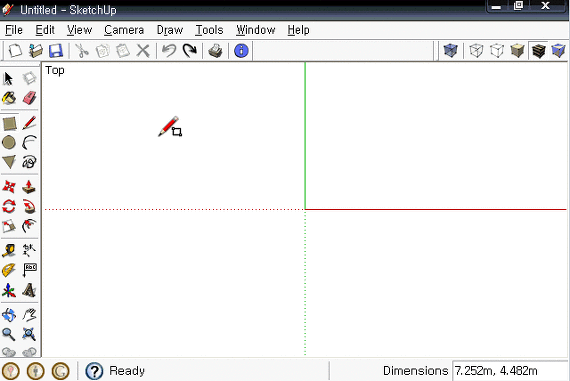Viewport: 570px width, 381px height.
Task: Select the arrow Select tool
Action: click(9, 78)
